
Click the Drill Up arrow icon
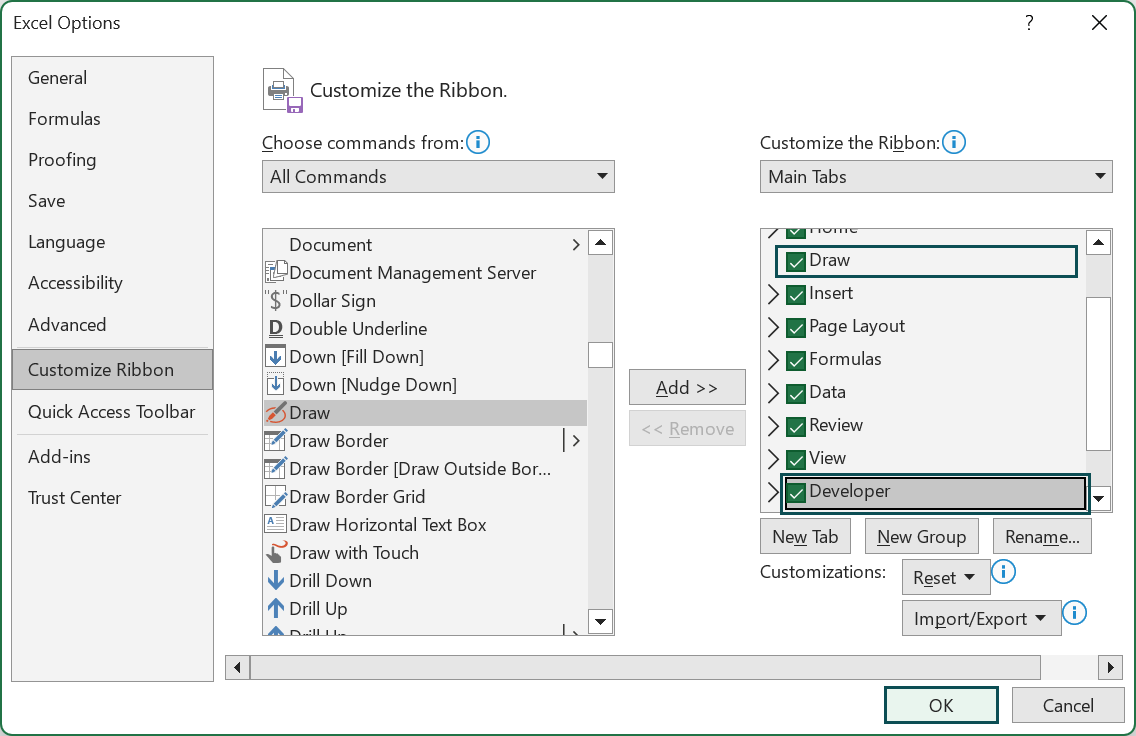tap(276, 609)
